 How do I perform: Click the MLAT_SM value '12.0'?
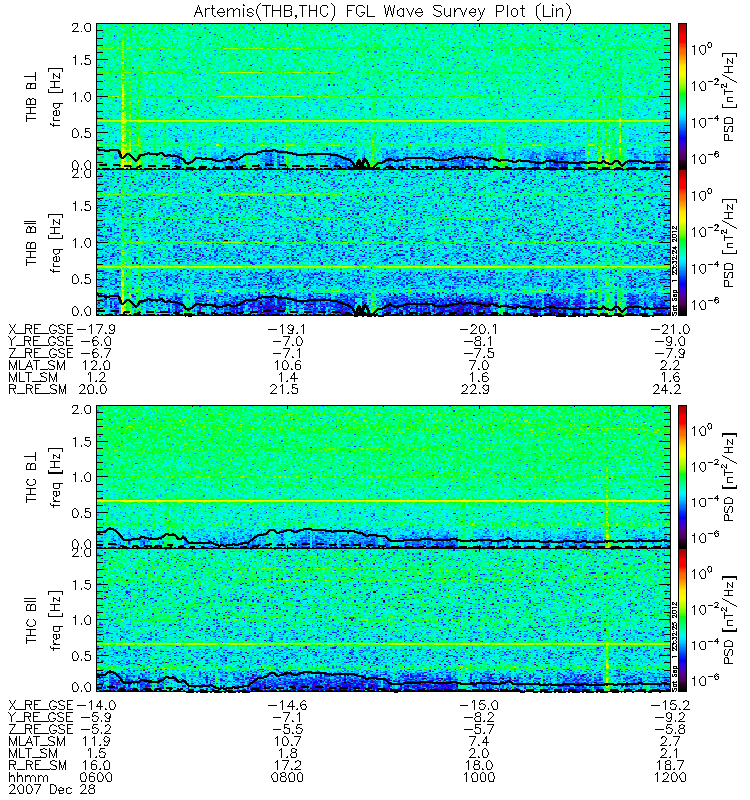click(96, 365)
